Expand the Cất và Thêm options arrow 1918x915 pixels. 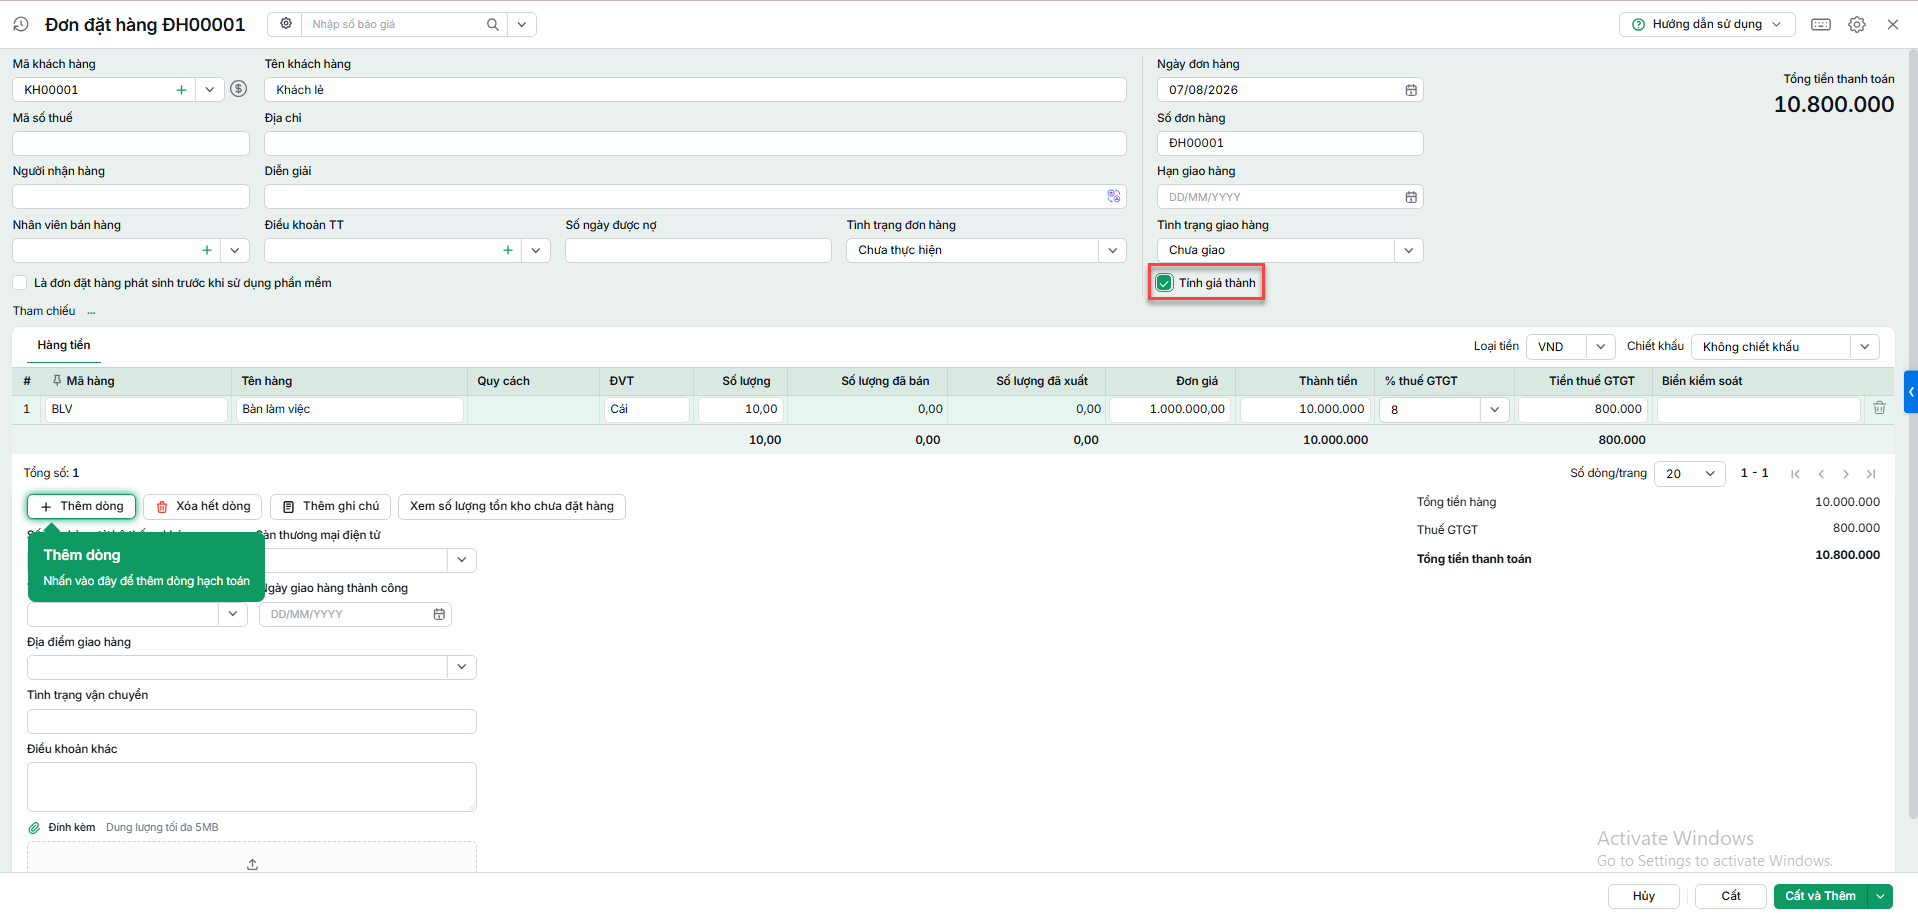[x=1881, y=896]
